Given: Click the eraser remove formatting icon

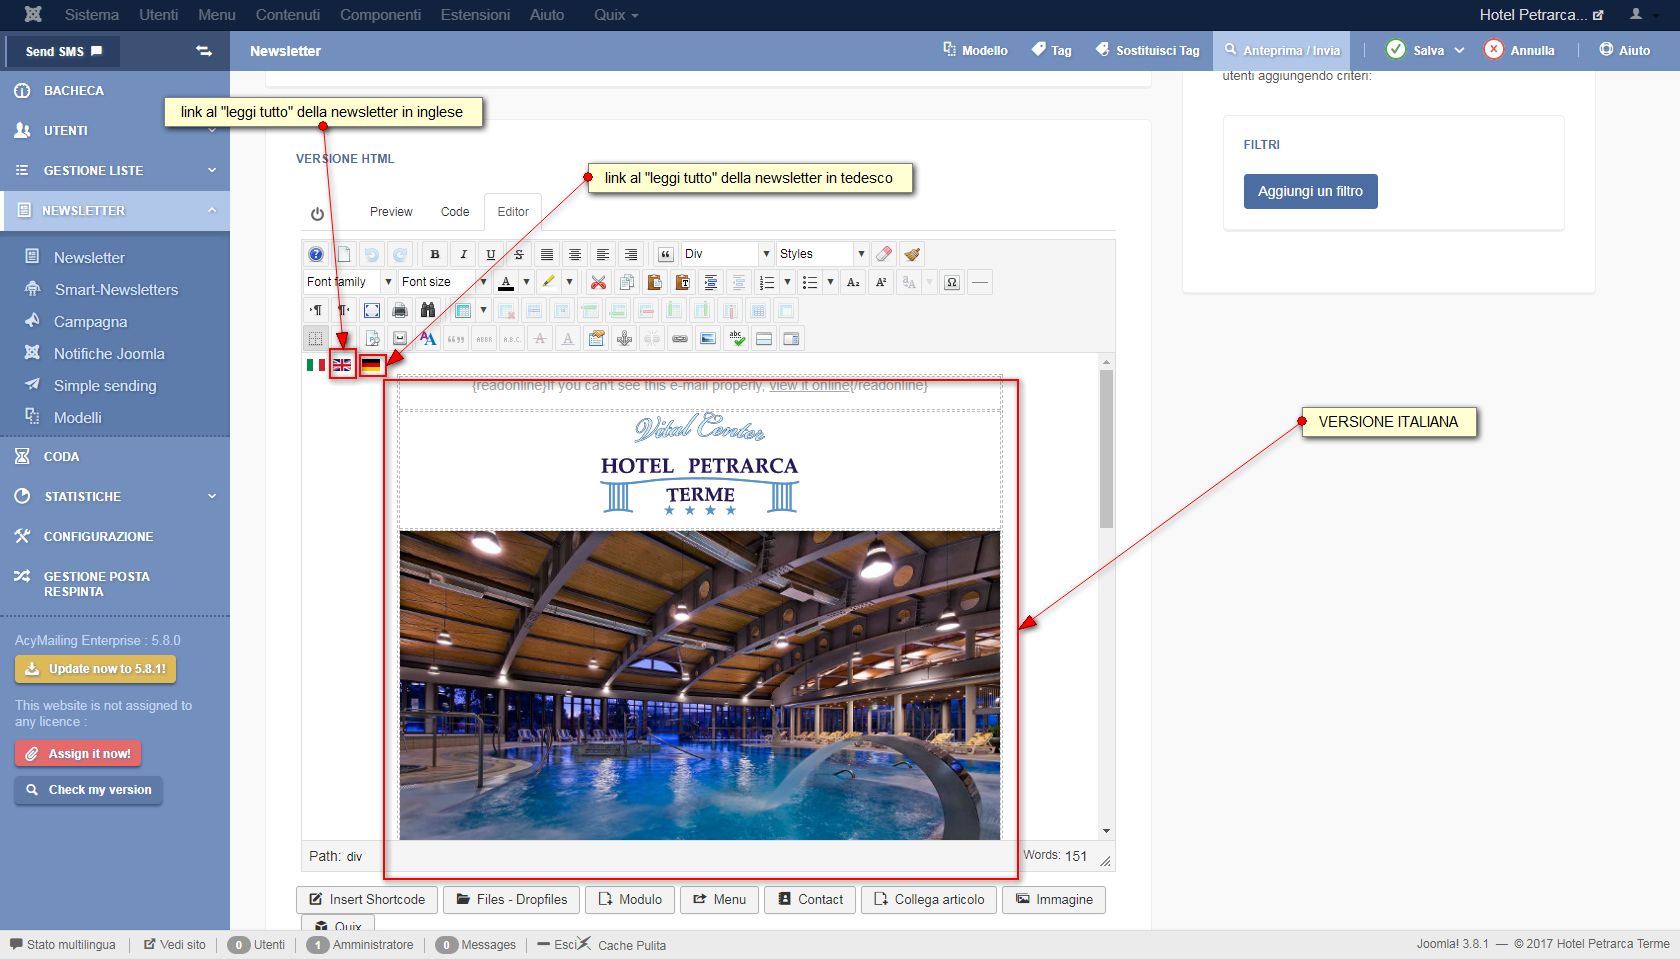Looking at the screenshot, I should 884,254.
